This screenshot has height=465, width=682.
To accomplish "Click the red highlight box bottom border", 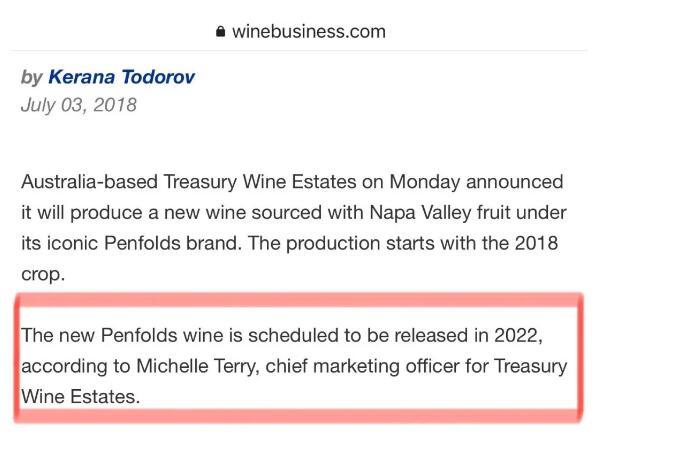I will [298, 416].
